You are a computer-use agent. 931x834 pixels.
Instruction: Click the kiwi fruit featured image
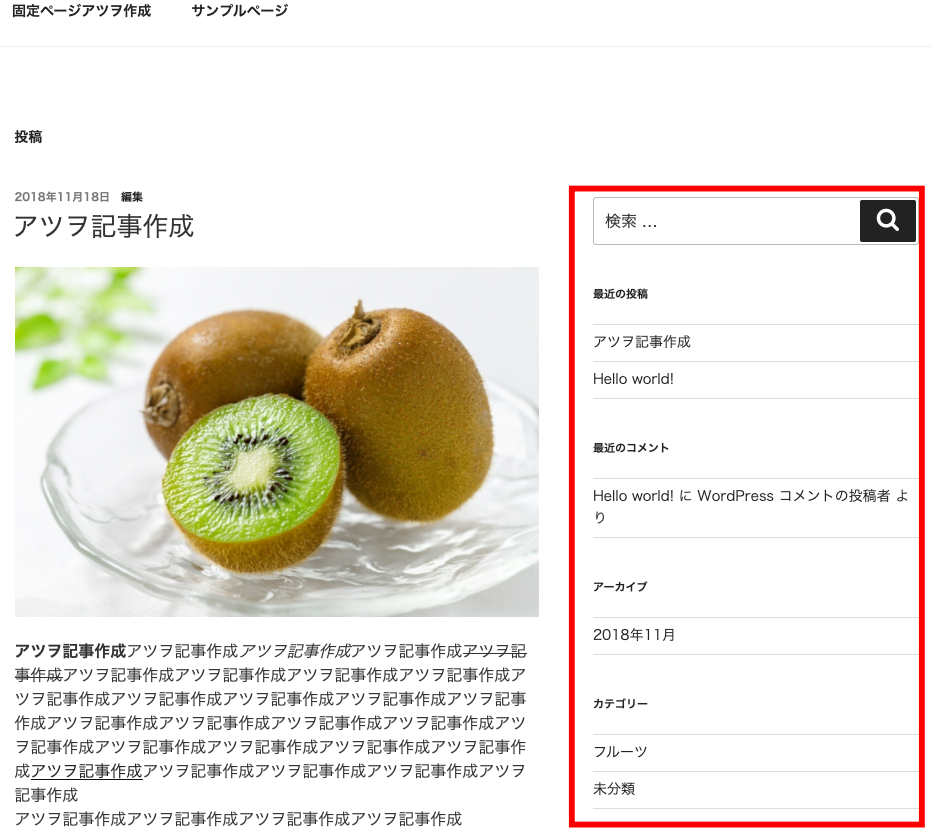pos(277,442)
